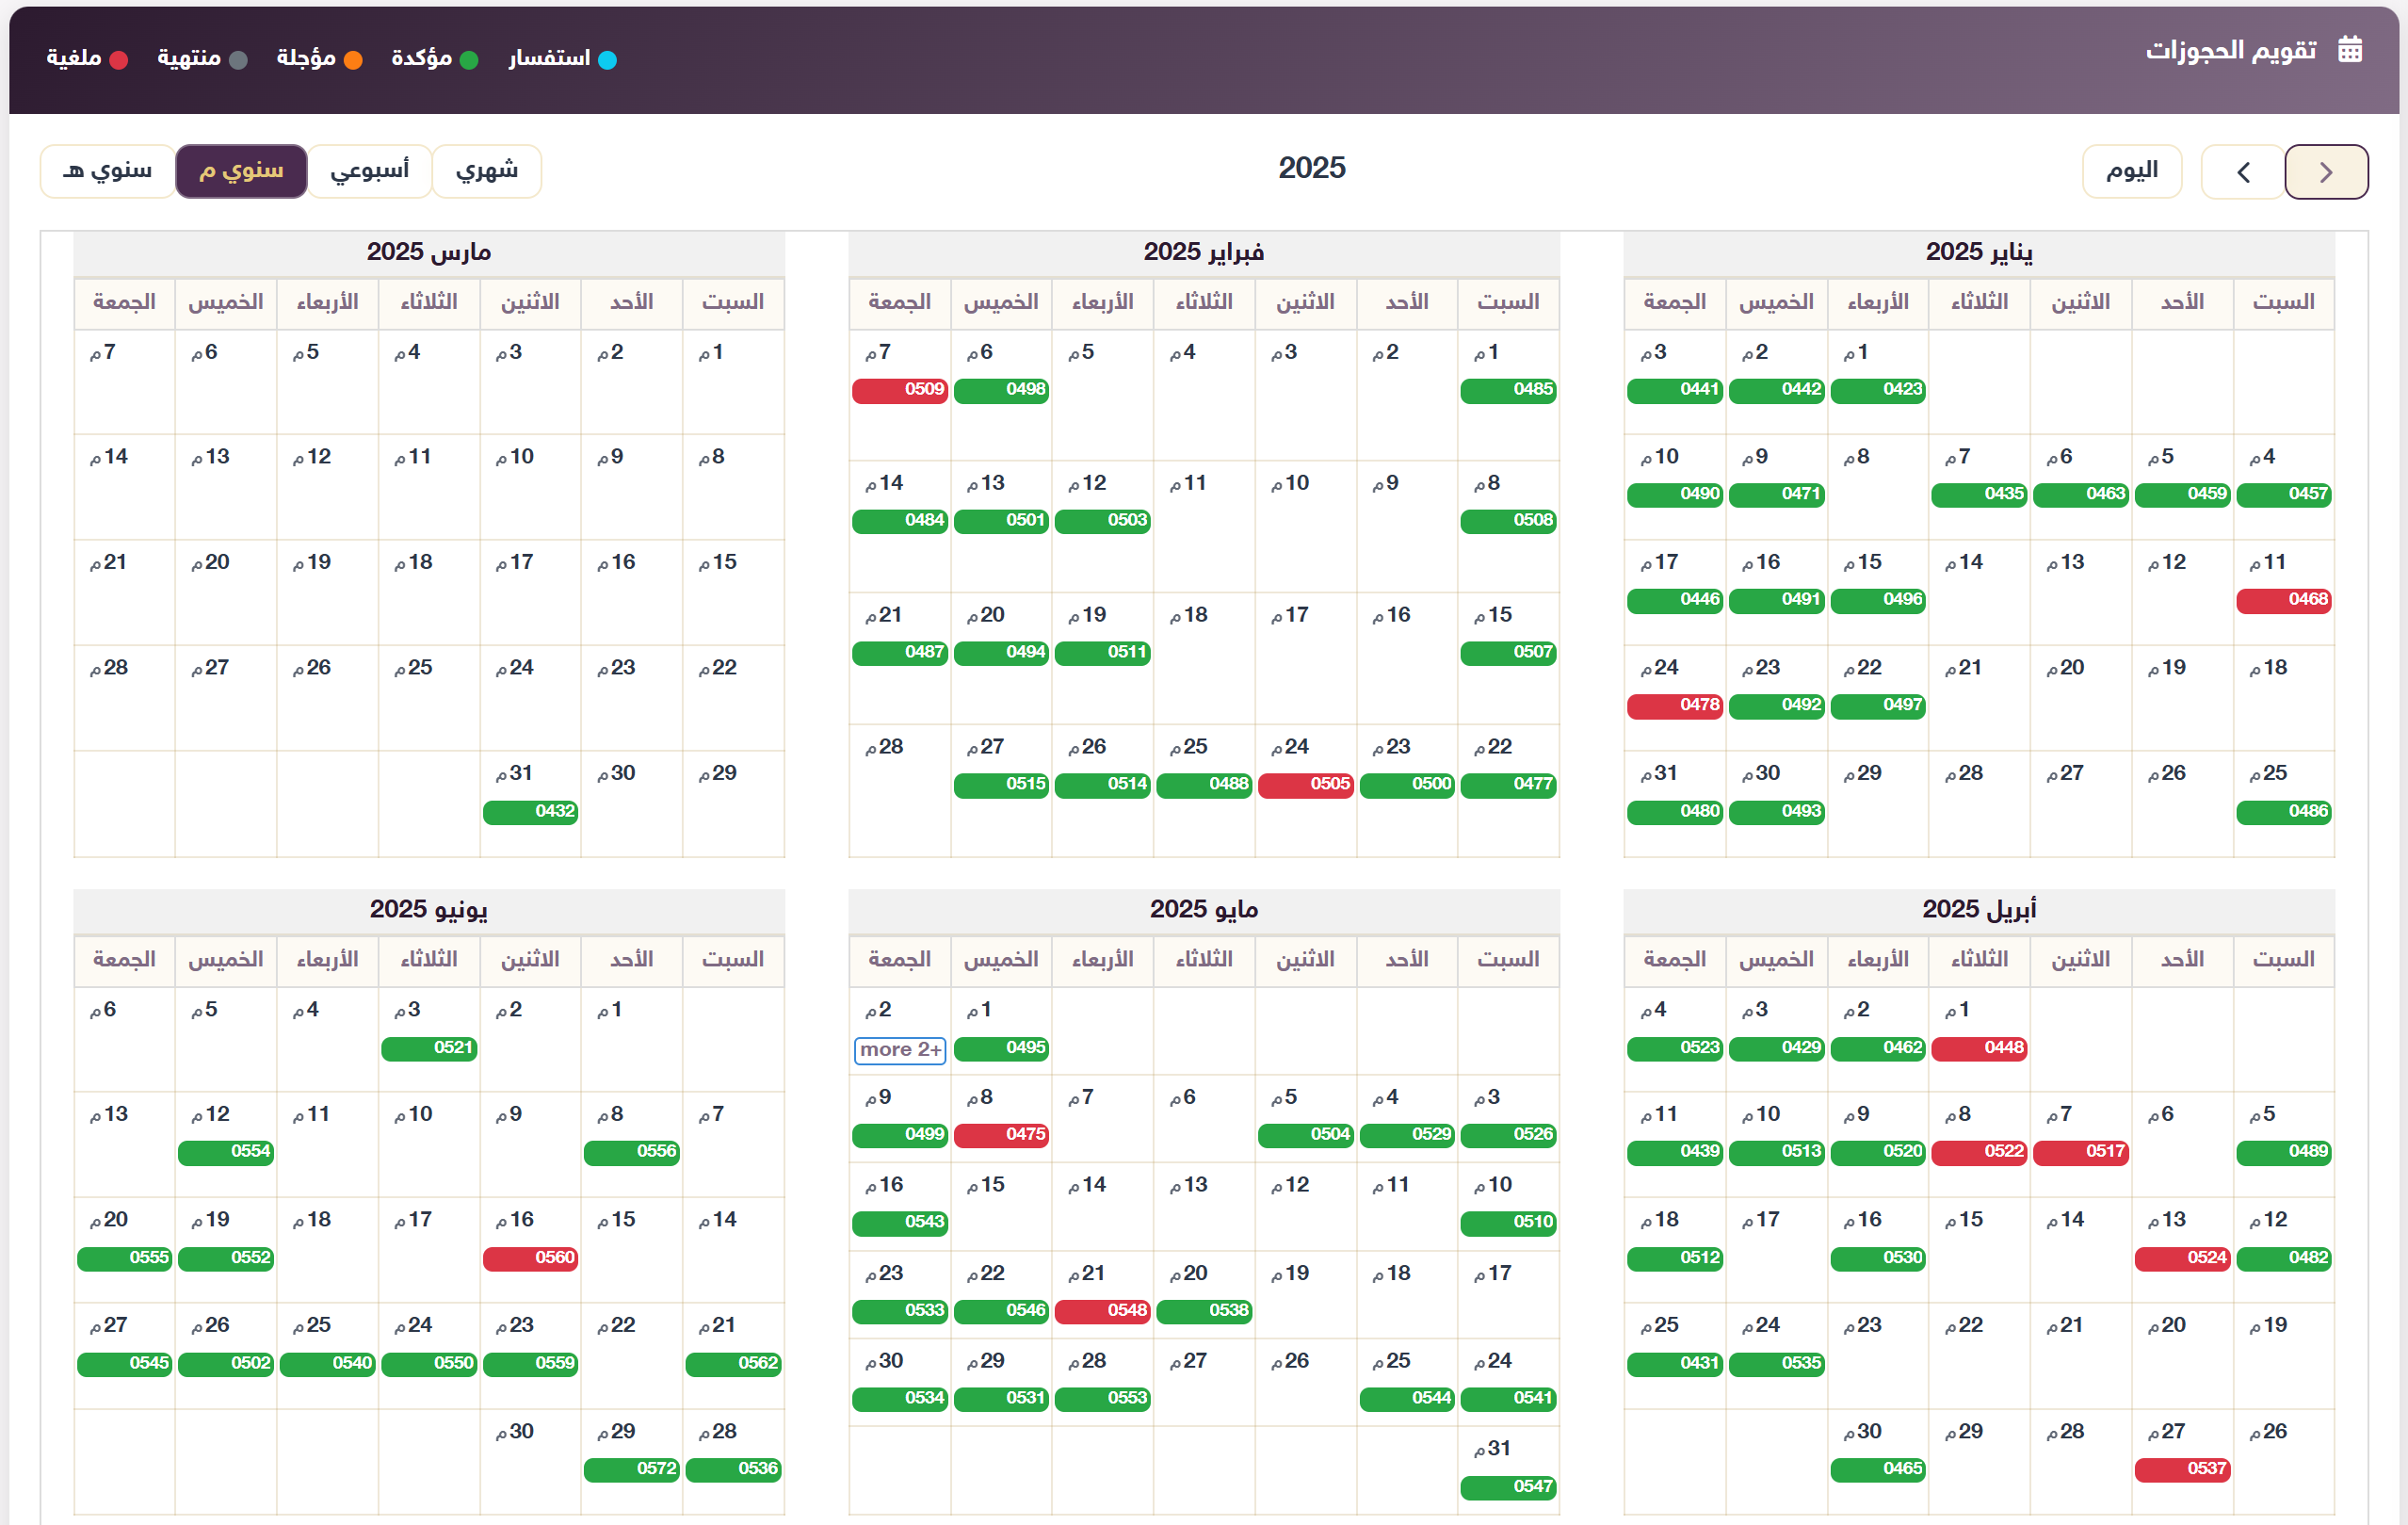
Task: Select booking 0556 on June 8
Action: pos(631,1152)
